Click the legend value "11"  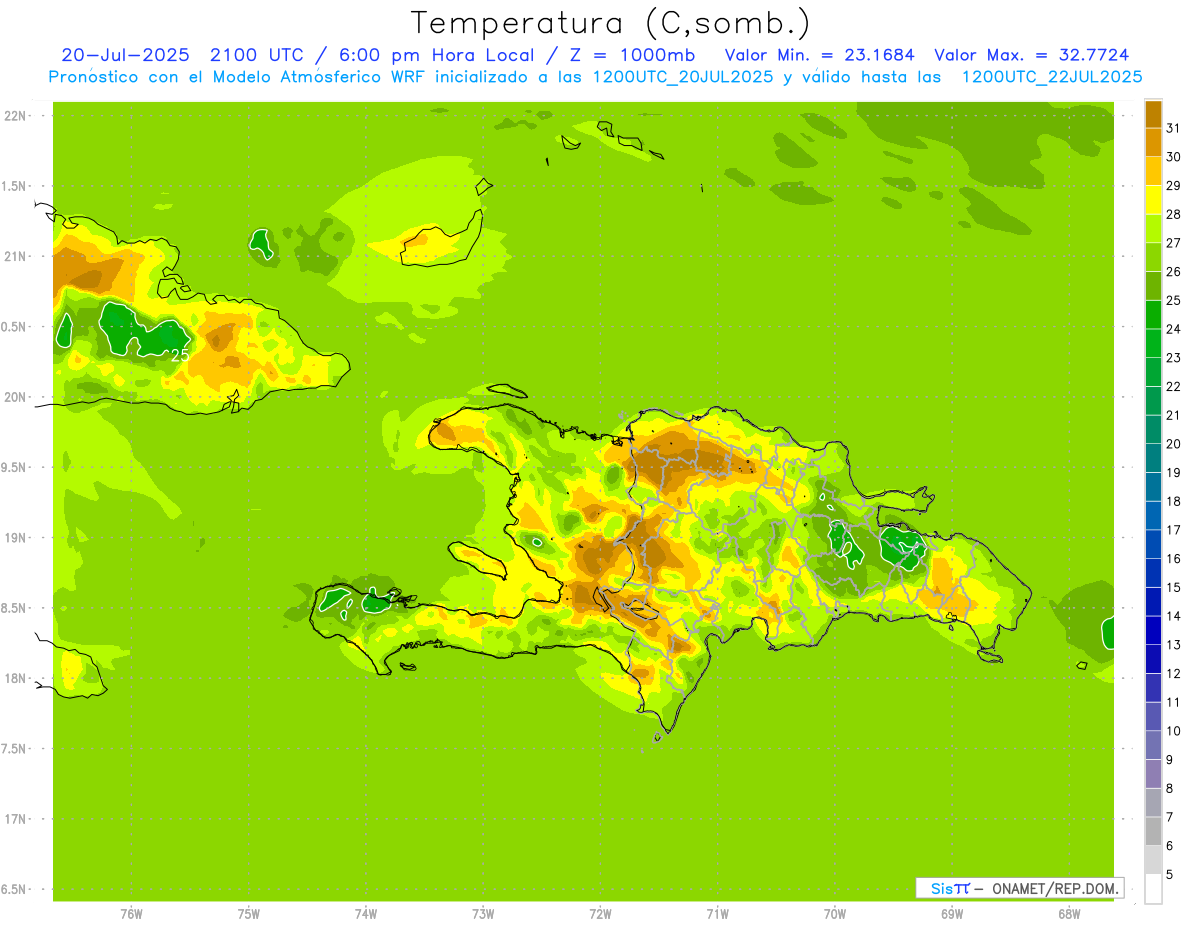tap(1173, 702)
